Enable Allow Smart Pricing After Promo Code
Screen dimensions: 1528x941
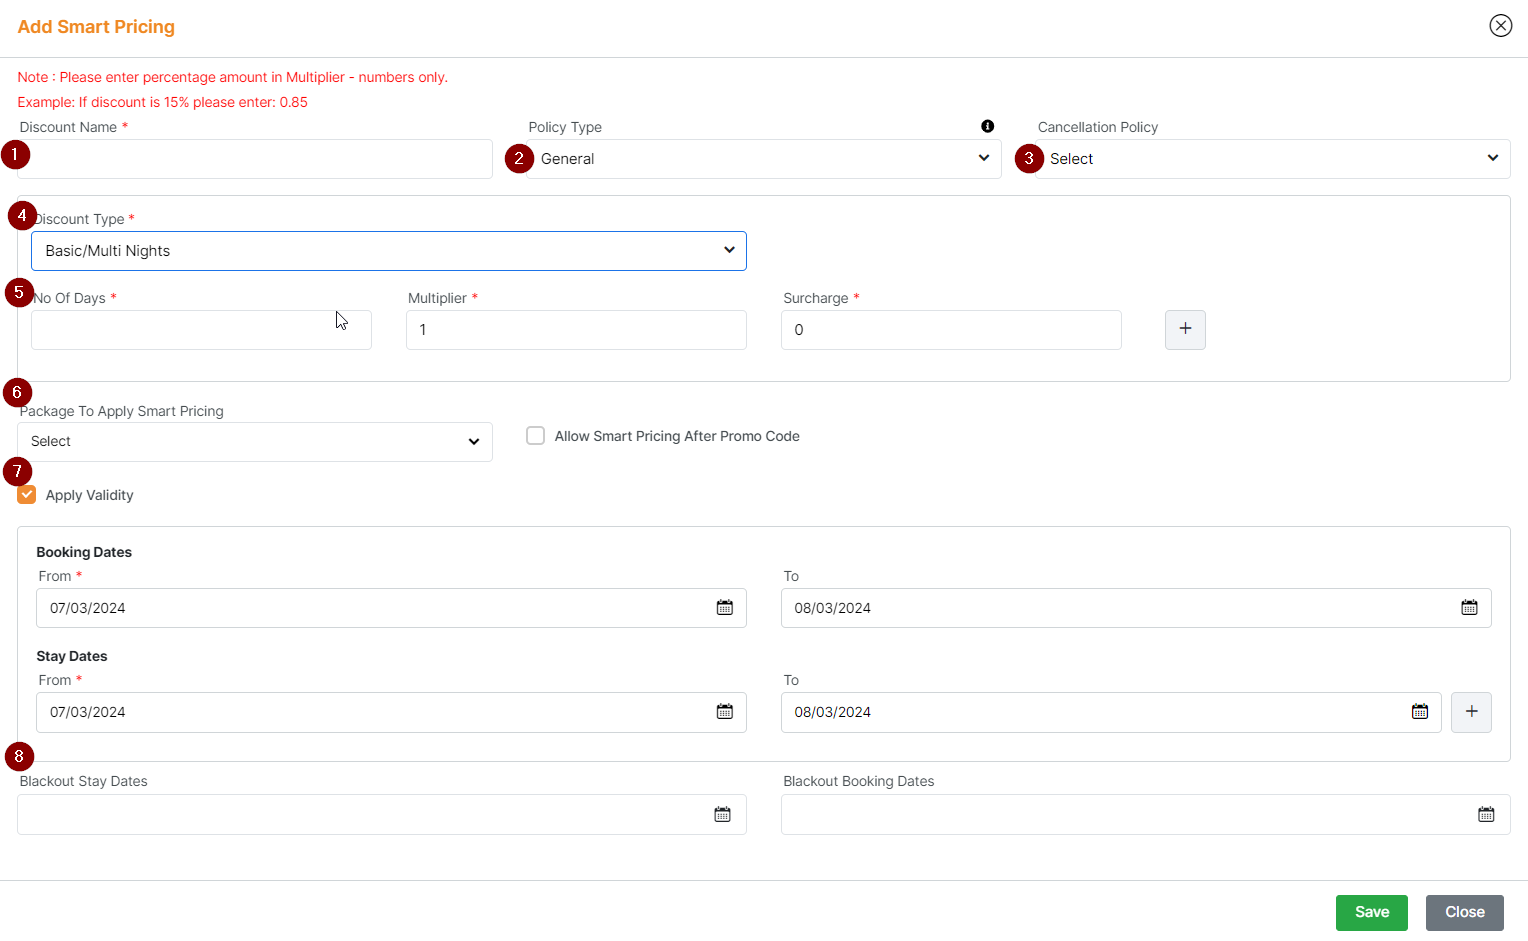[x=535, y=435]
